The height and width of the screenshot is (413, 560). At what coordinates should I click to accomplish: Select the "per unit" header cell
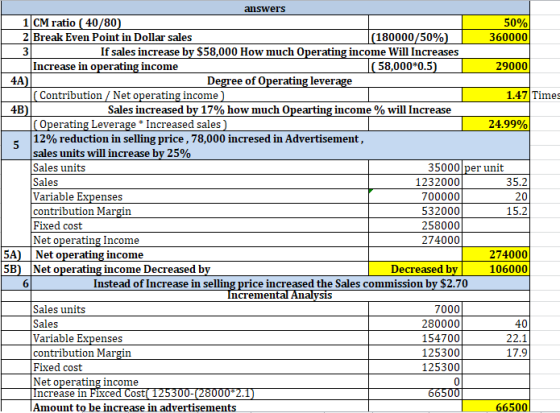[x=496, y=168]
